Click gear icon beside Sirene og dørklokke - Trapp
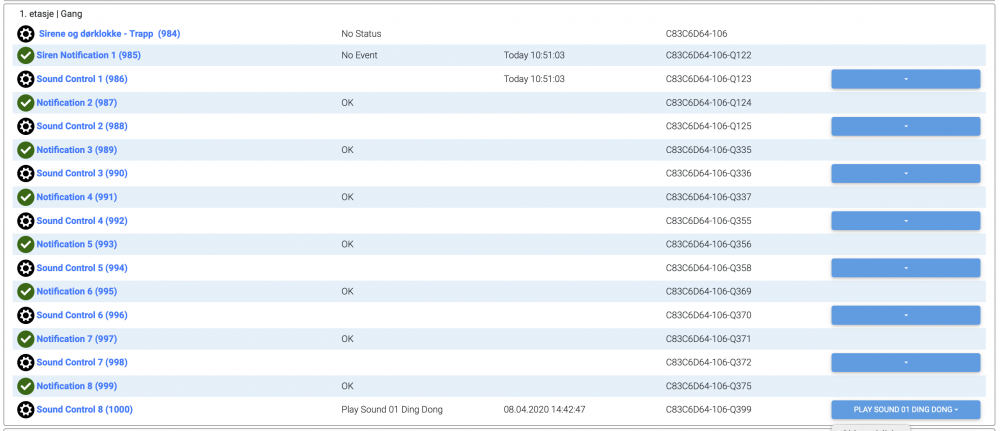Screen dimensions: 1000x431 coord(26,34)
